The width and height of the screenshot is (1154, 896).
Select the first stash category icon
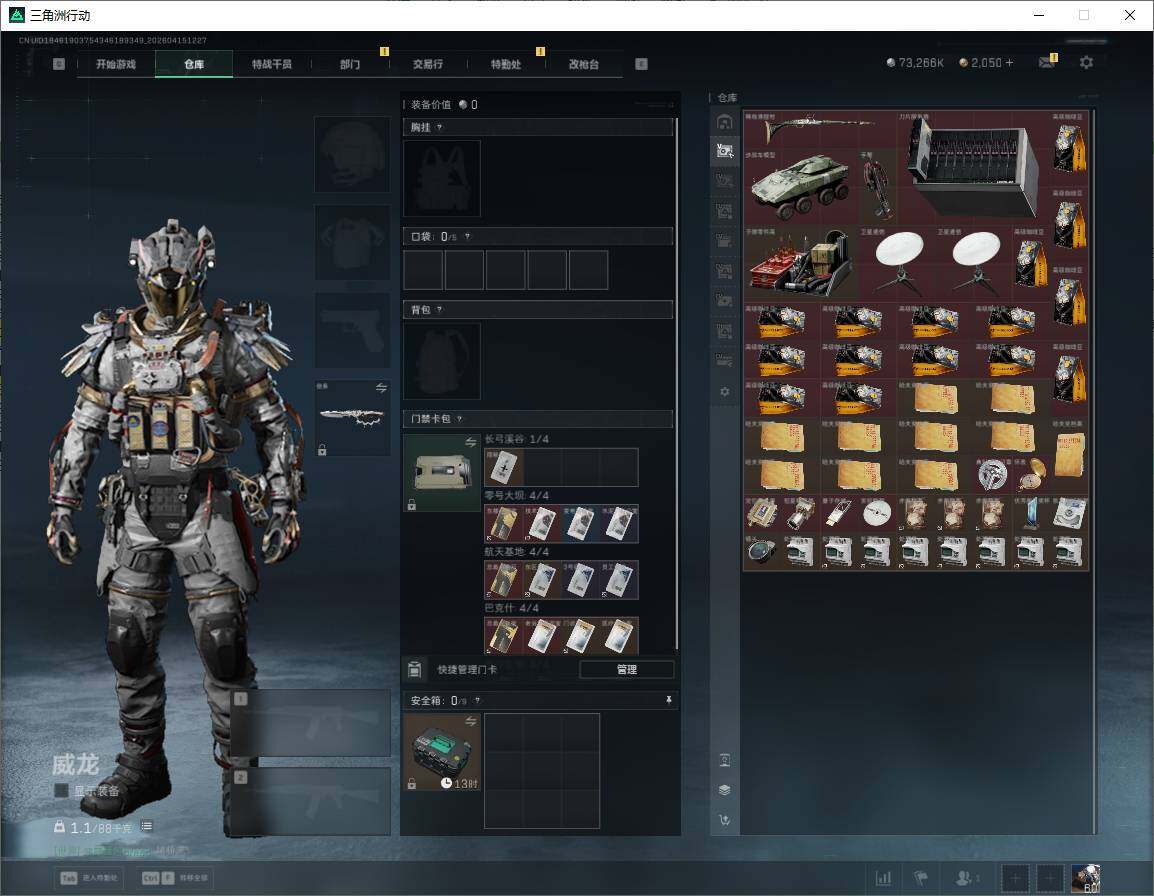724,122
